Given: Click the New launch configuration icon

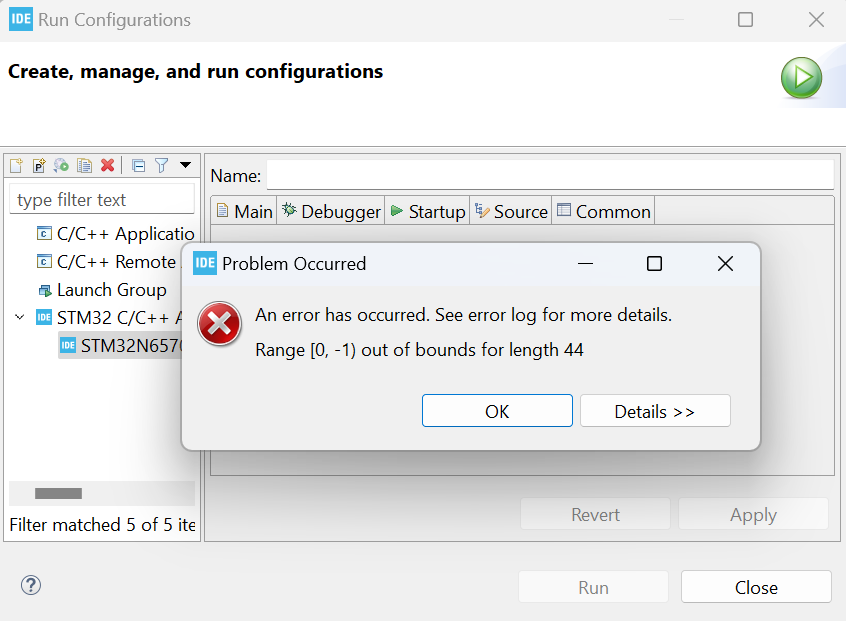Looking at the screenshot, I should coord(16,166).
